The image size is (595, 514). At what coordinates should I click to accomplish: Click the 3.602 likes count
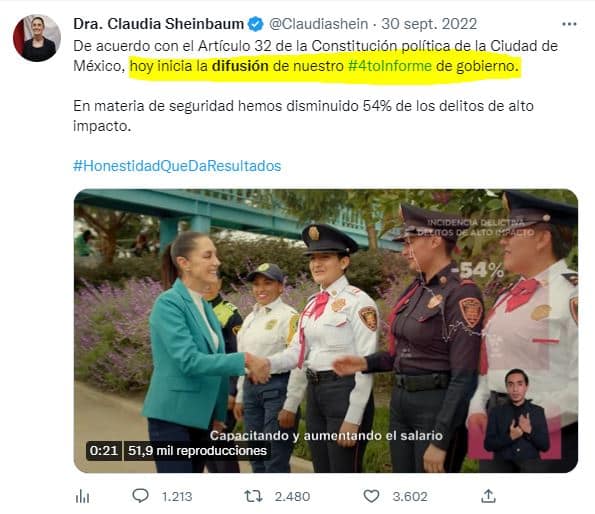(410, 497)
